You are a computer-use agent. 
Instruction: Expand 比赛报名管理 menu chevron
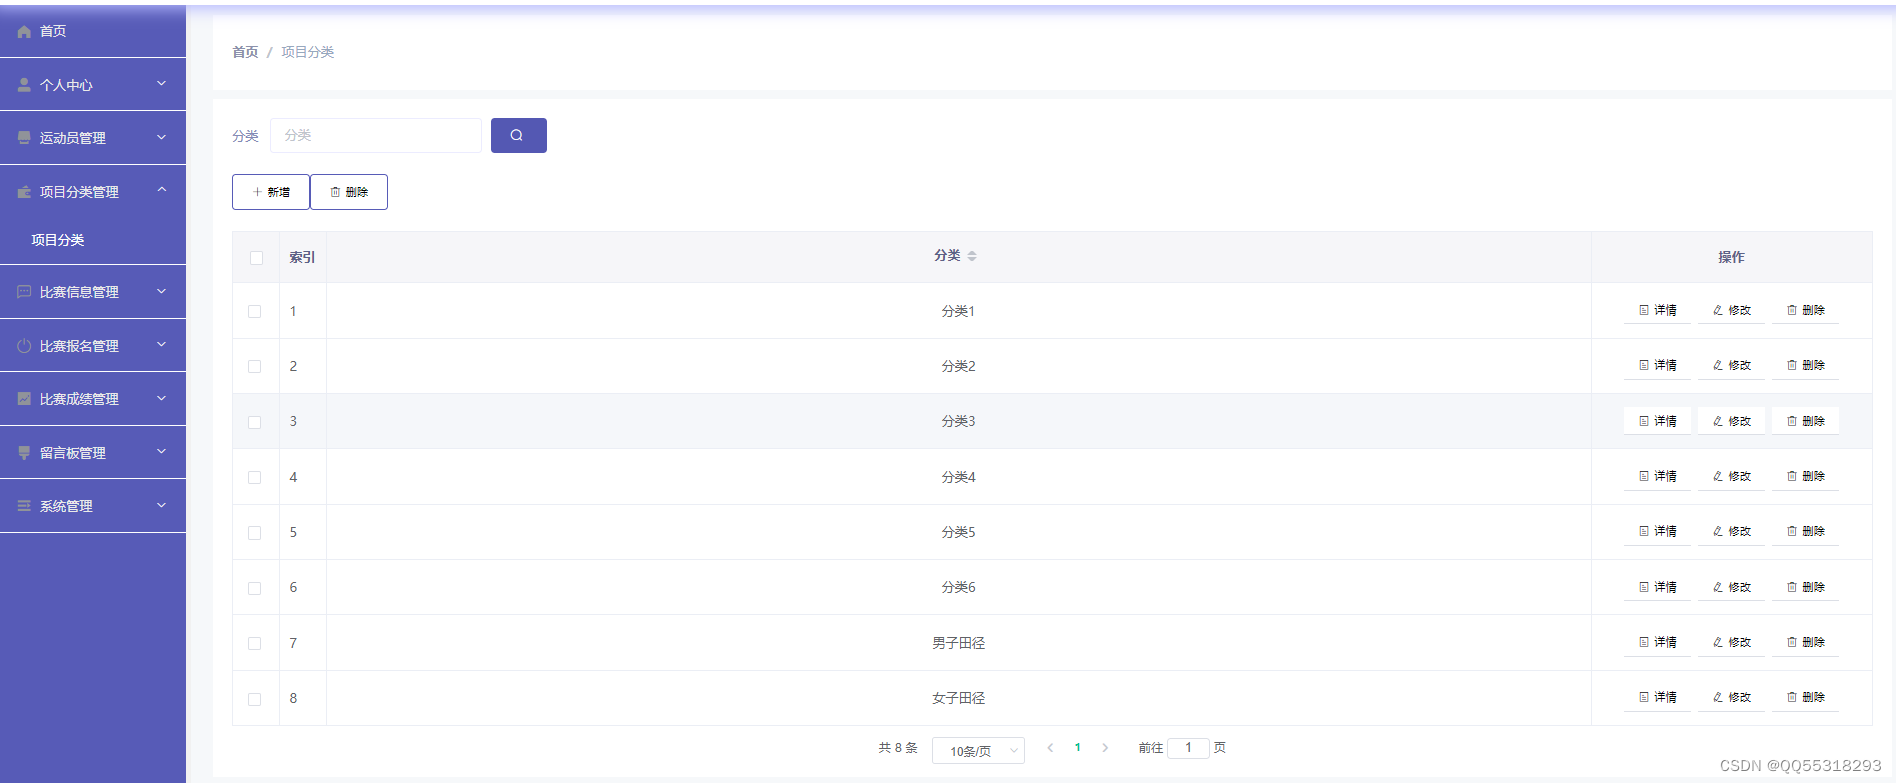click(x=161, y=345)
